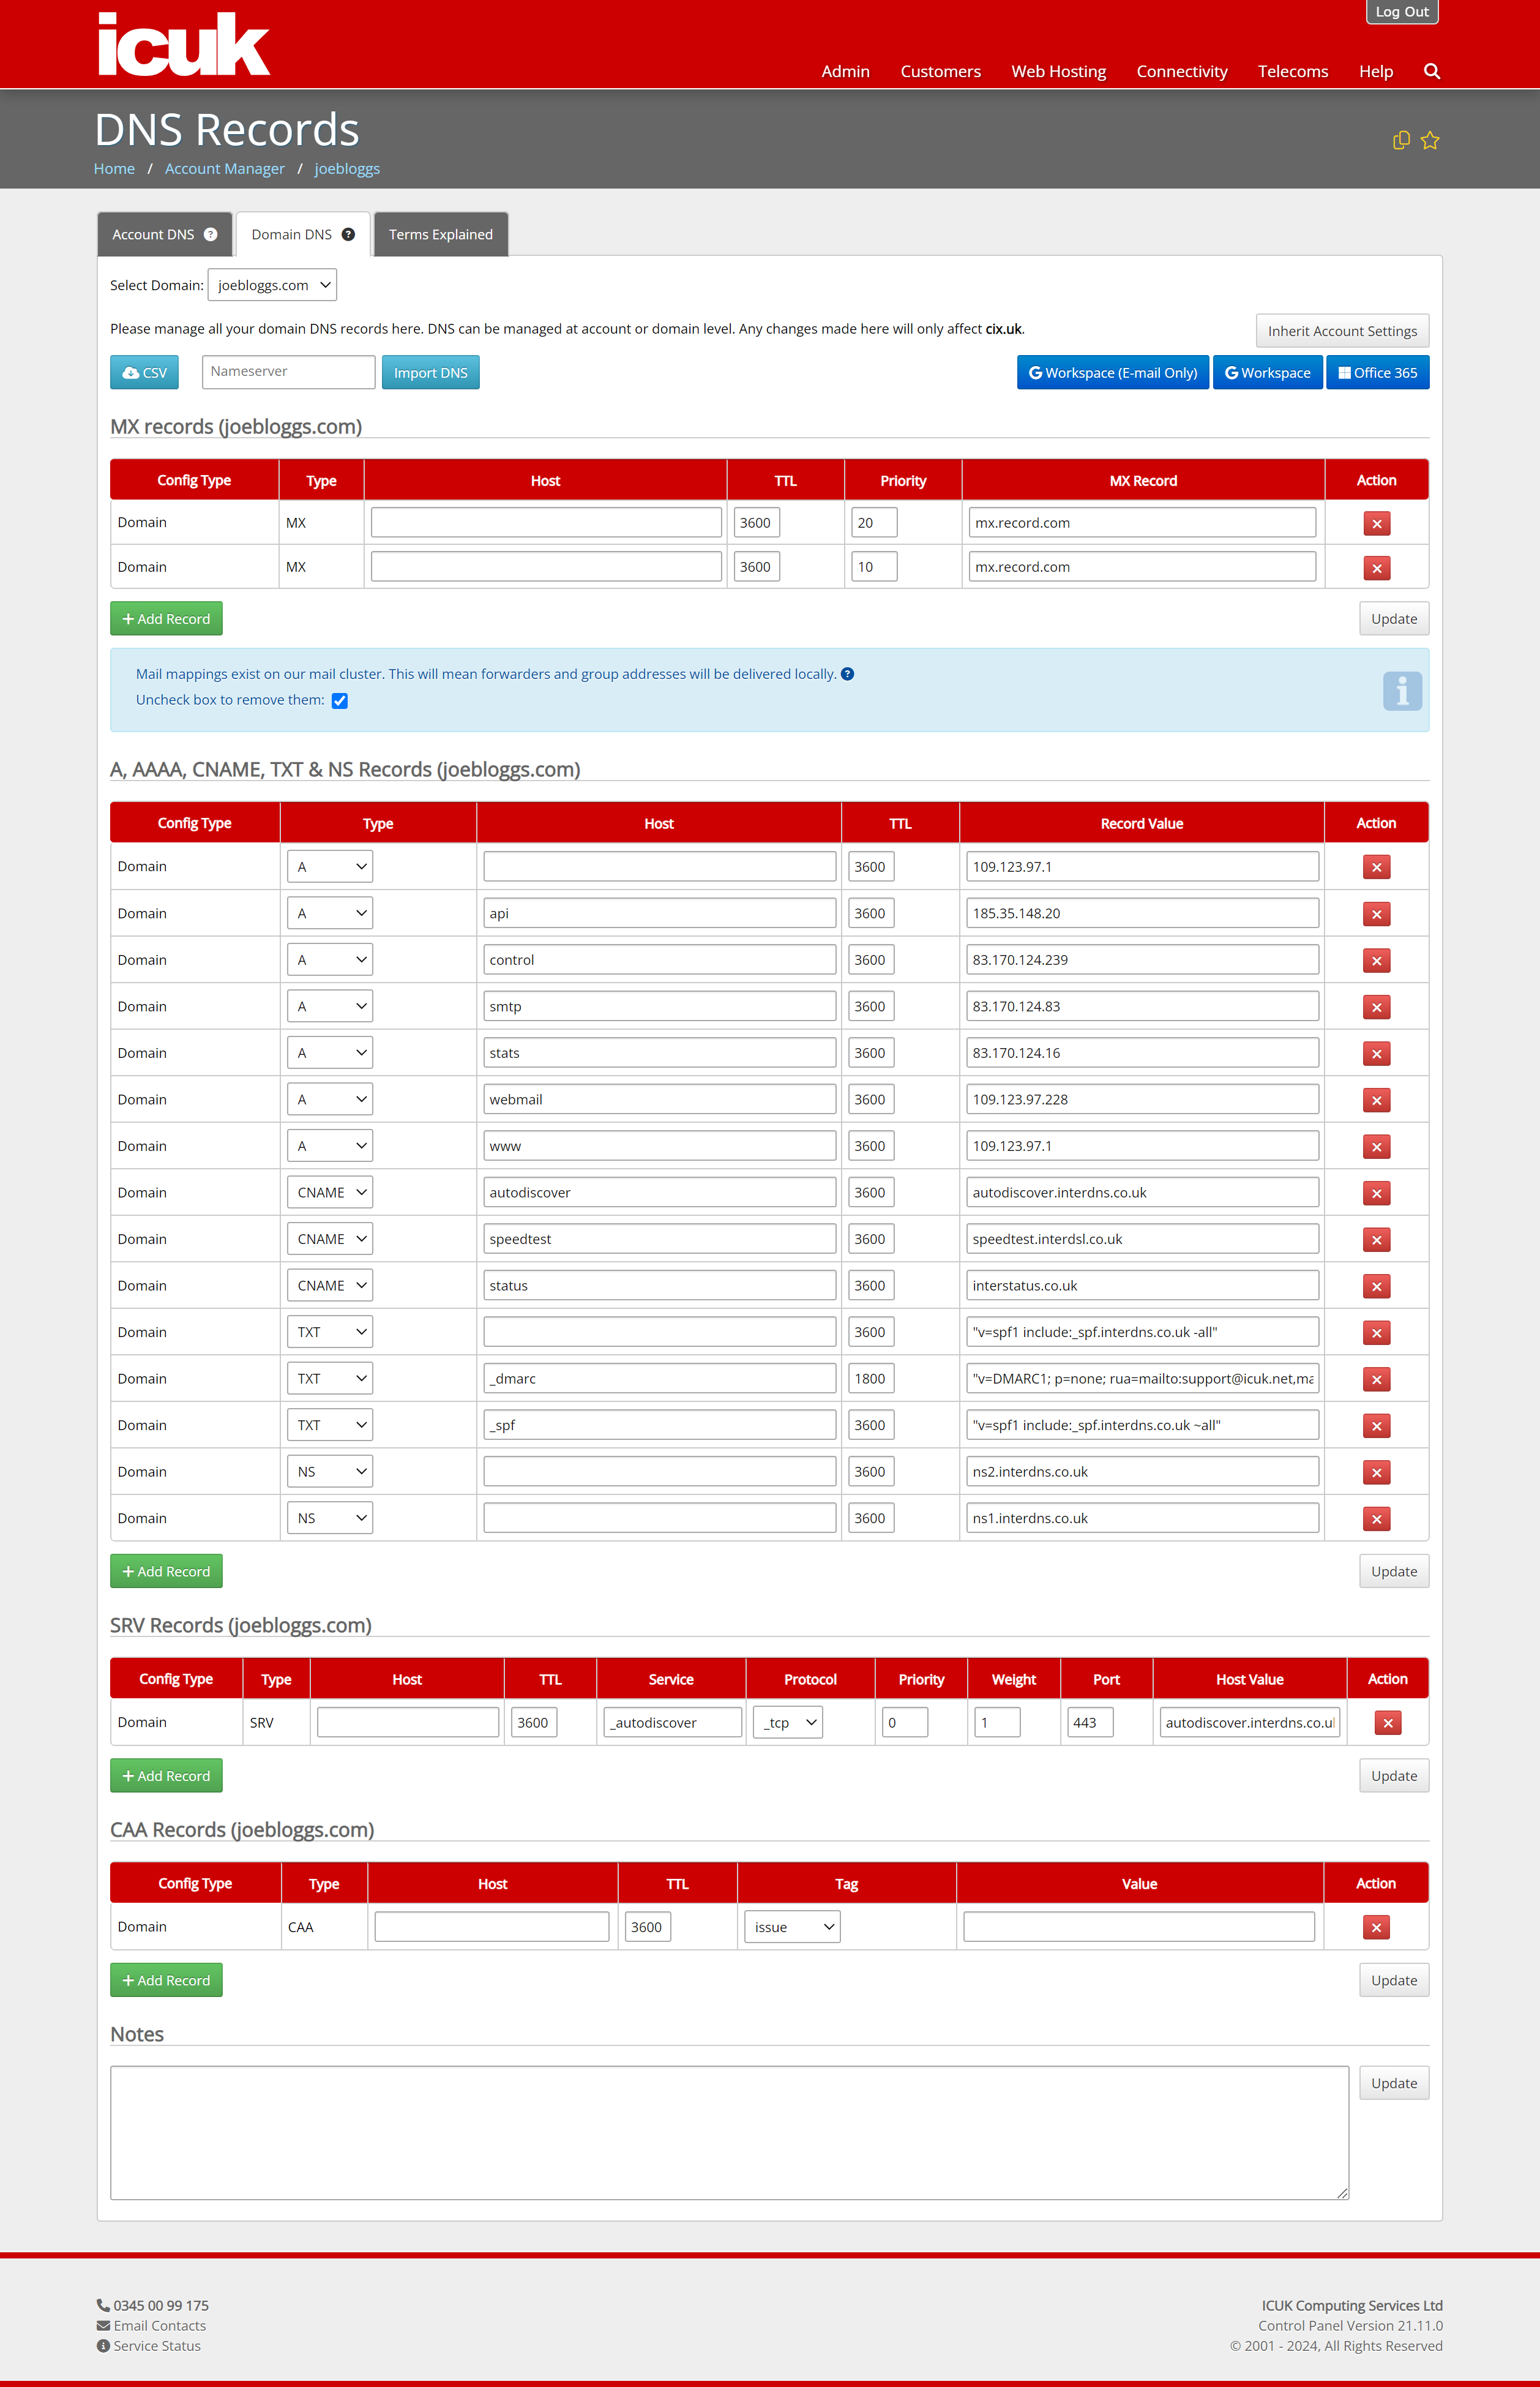Image resolution: width=1540 pixels, height=2387 pixels.
Task: Remove the CAA issue record
Action: (x=1376, y=1928)
